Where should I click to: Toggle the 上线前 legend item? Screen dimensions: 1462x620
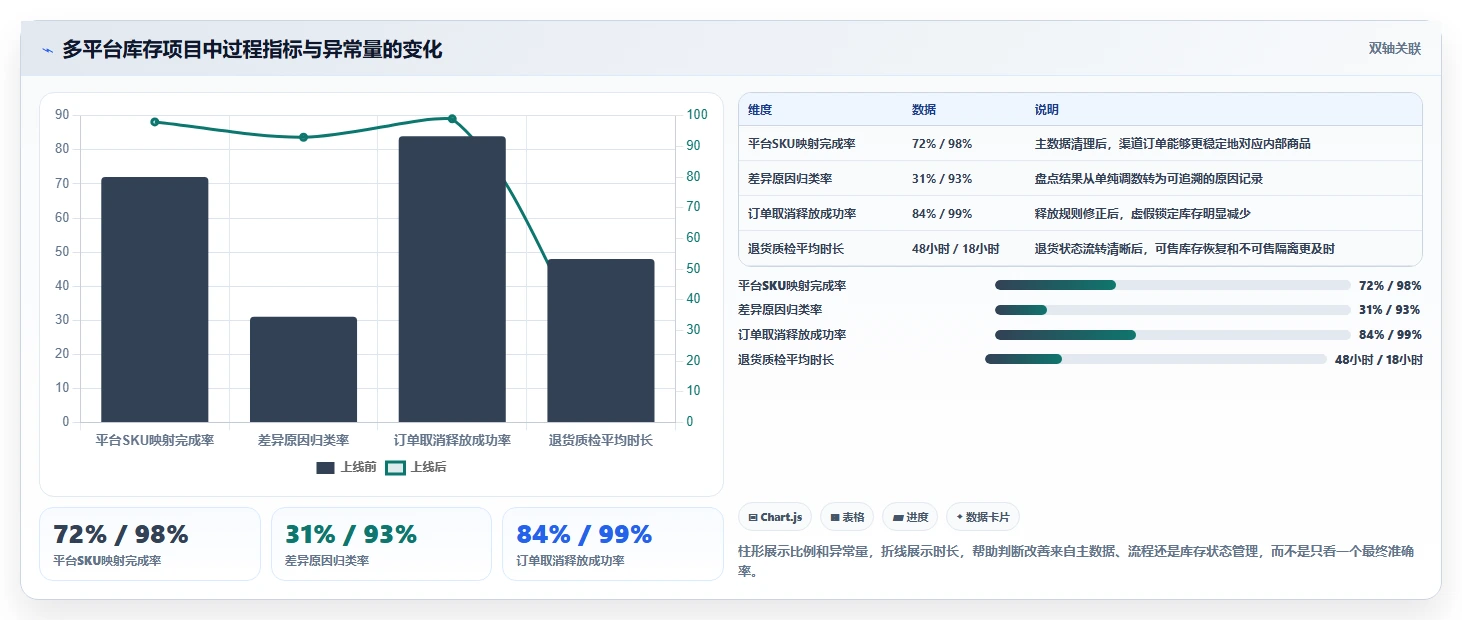[346, 467]
